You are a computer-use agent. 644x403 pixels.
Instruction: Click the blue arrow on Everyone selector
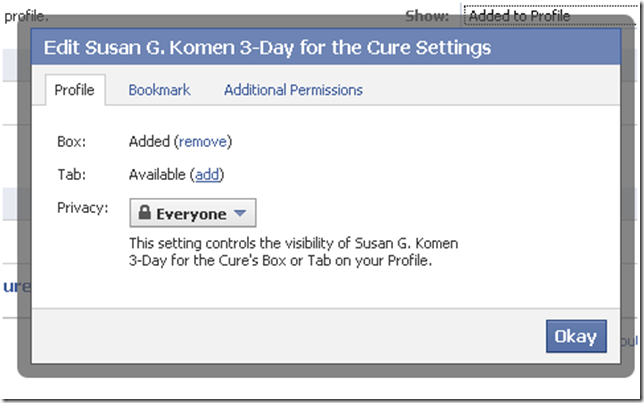tap(239, 214)
